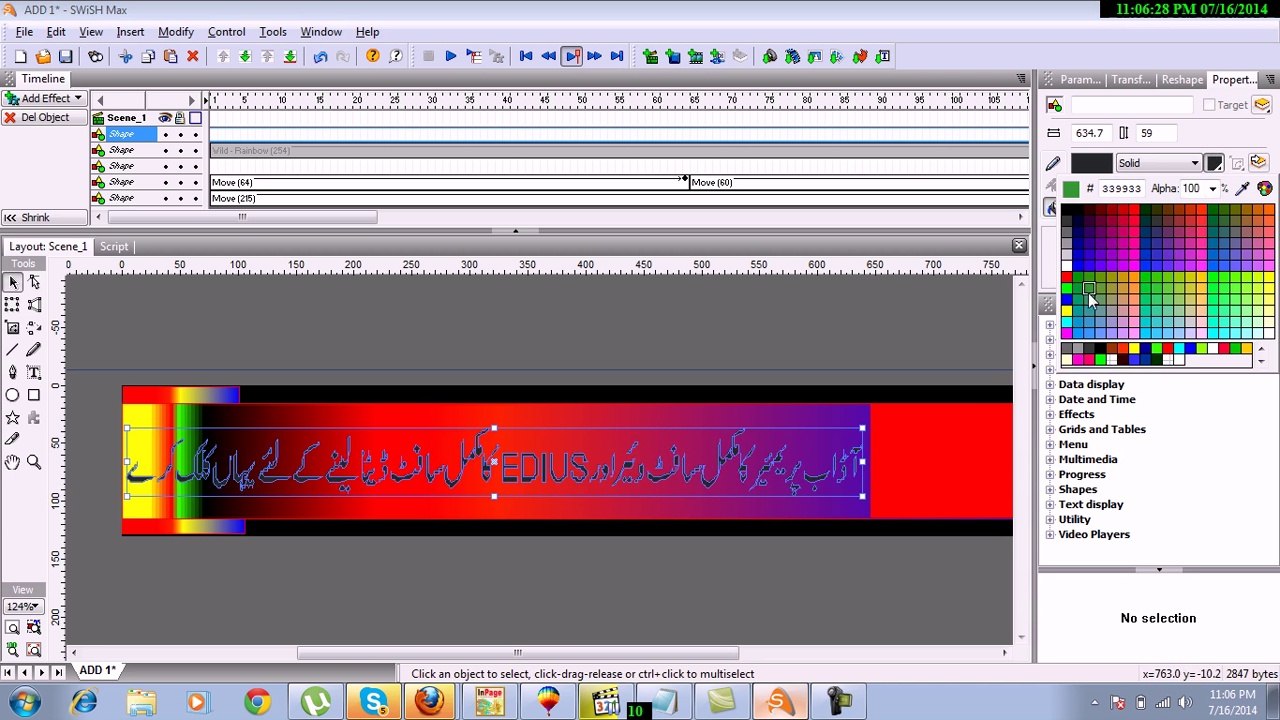Toggle Scene_1 outline square
Image resolution: width=1280 pixels, height=720 pixels.
point(196,118)
